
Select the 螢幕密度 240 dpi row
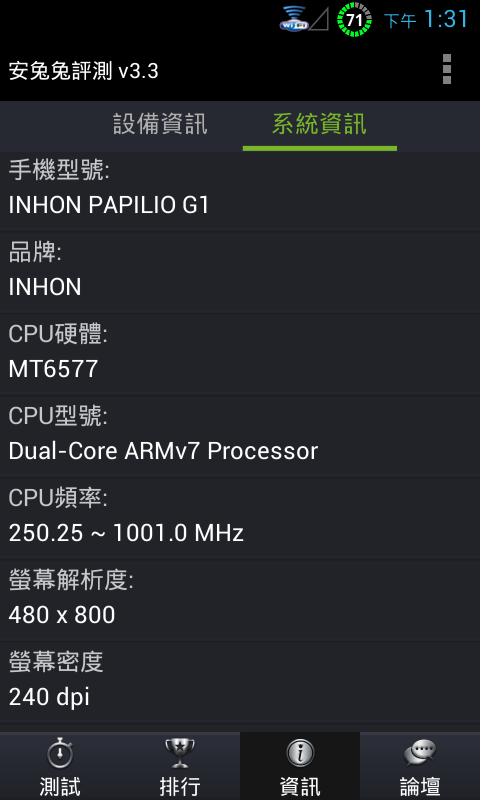click(240, 681)
